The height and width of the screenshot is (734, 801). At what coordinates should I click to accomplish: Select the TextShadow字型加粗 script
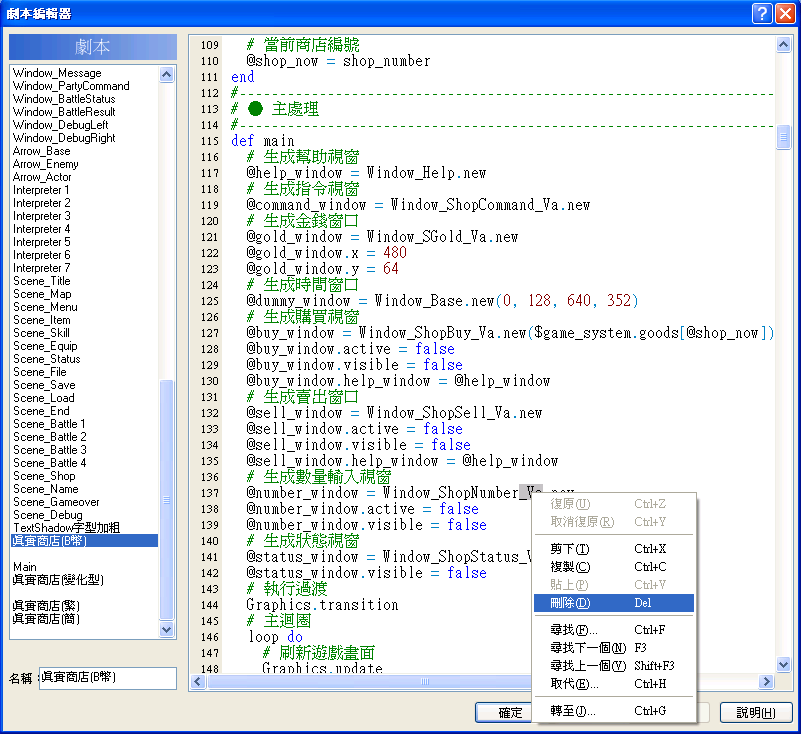click(66, 528)
